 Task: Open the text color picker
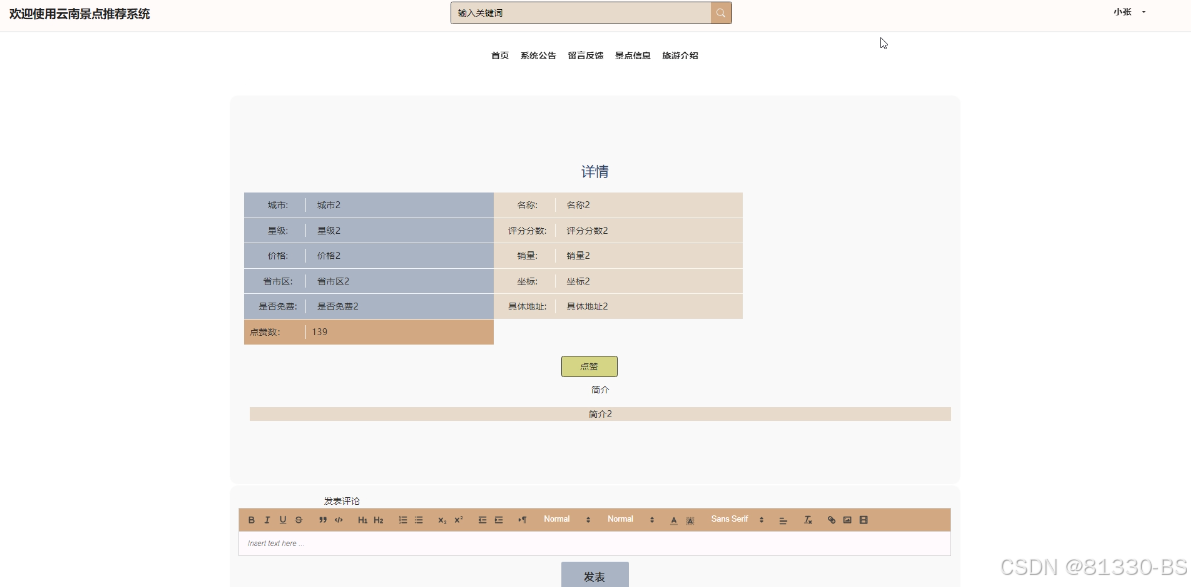point(674,520)
